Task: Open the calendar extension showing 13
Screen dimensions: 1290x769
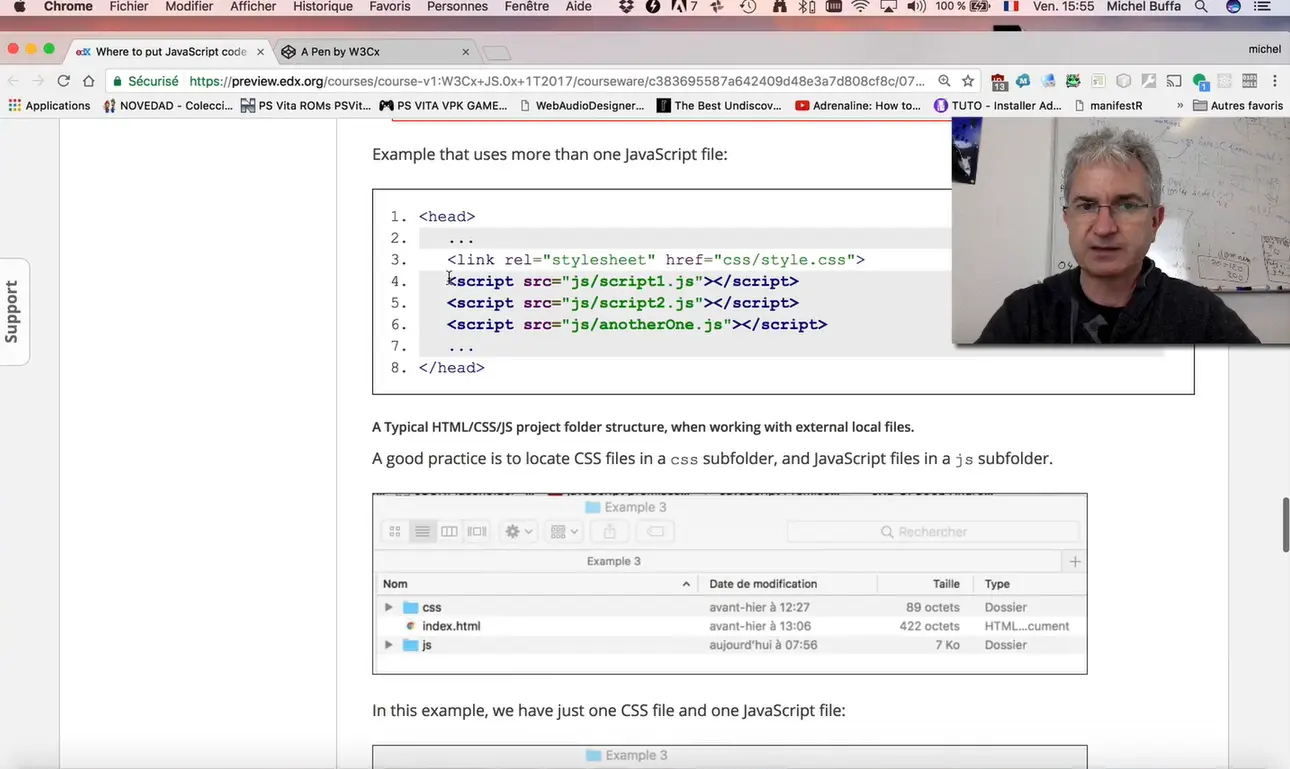Action: (x=998, y=81)
